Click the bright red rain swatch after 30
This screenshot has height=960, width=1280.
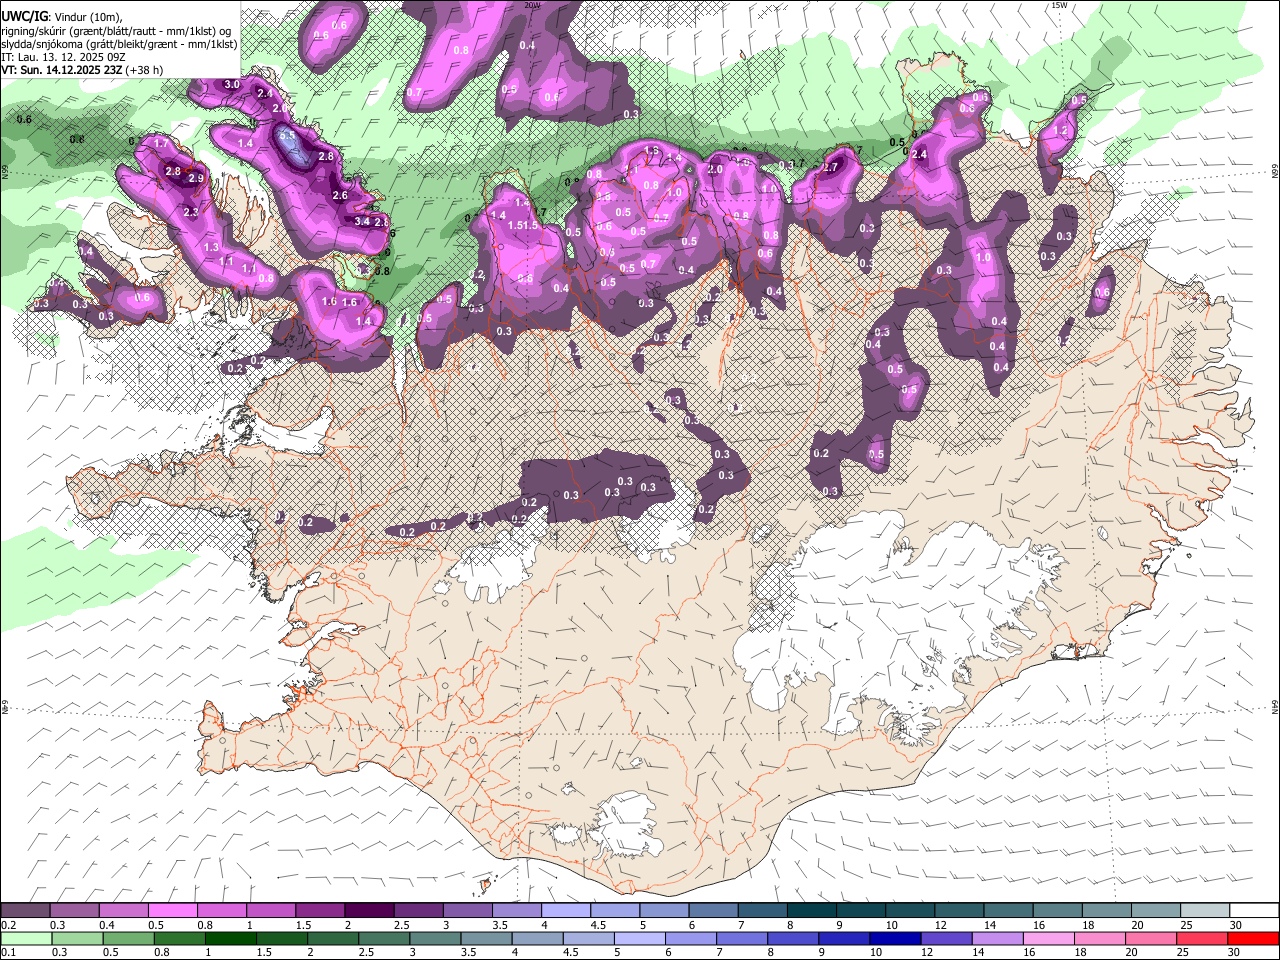click(x=1253, y=938)
